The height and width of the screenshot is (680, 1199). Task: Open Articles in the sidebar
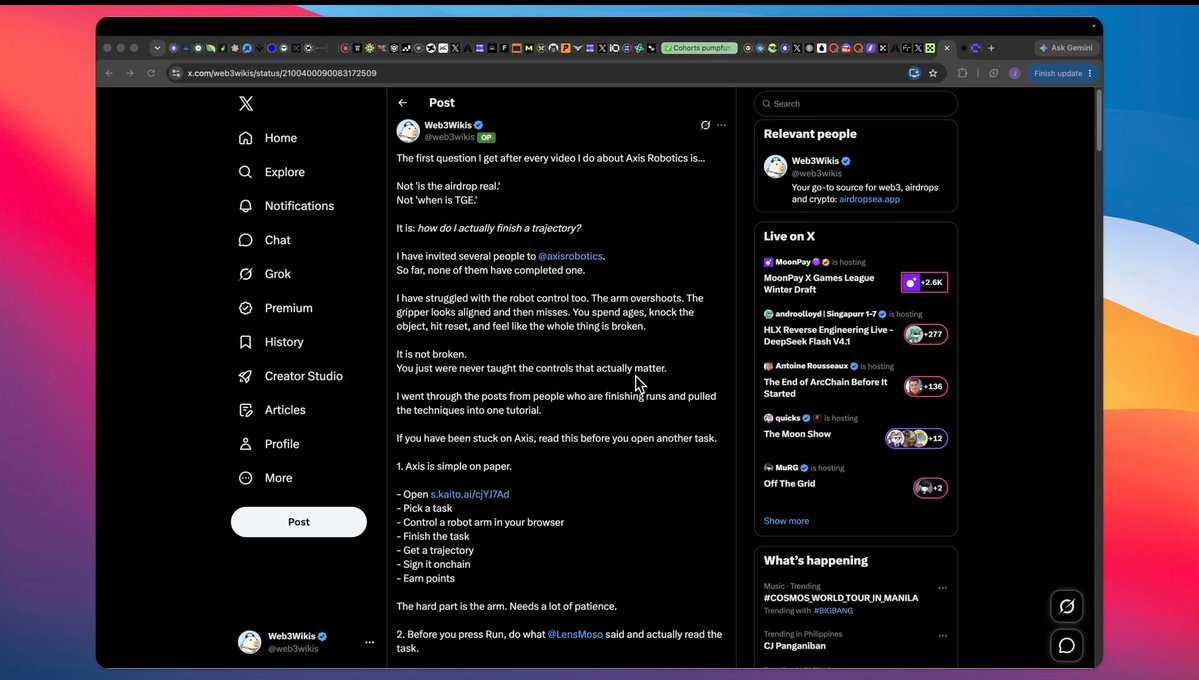coord(271,410)
